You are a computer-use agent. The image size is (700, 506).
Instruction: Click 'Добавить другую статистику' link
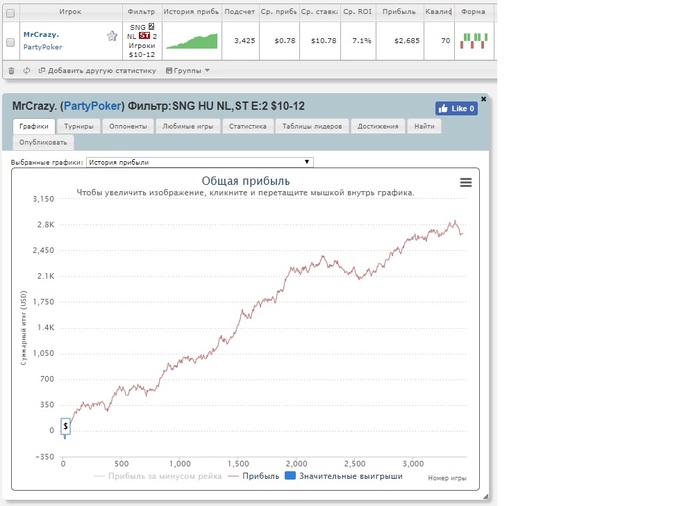tap(98, 71)
